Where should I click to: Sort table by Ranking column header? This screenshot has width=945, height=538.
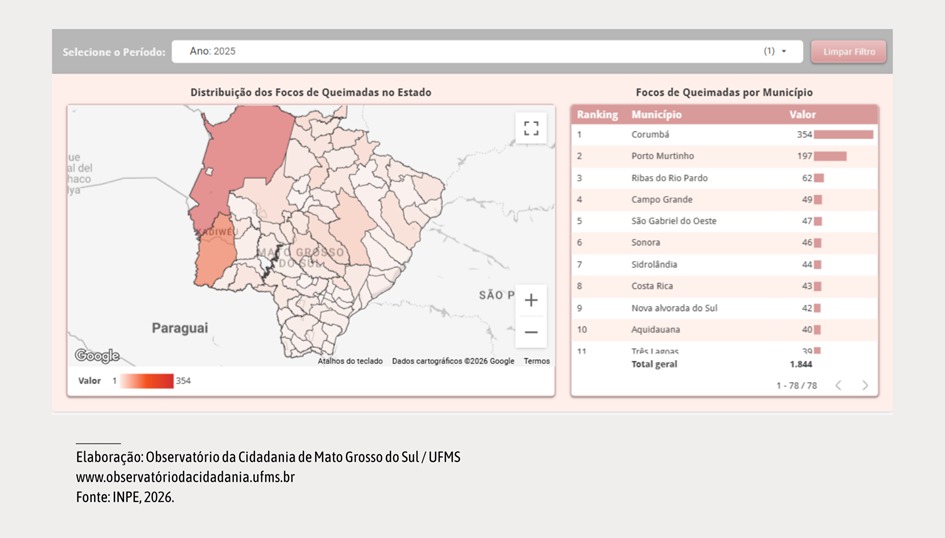click(597, 114)
